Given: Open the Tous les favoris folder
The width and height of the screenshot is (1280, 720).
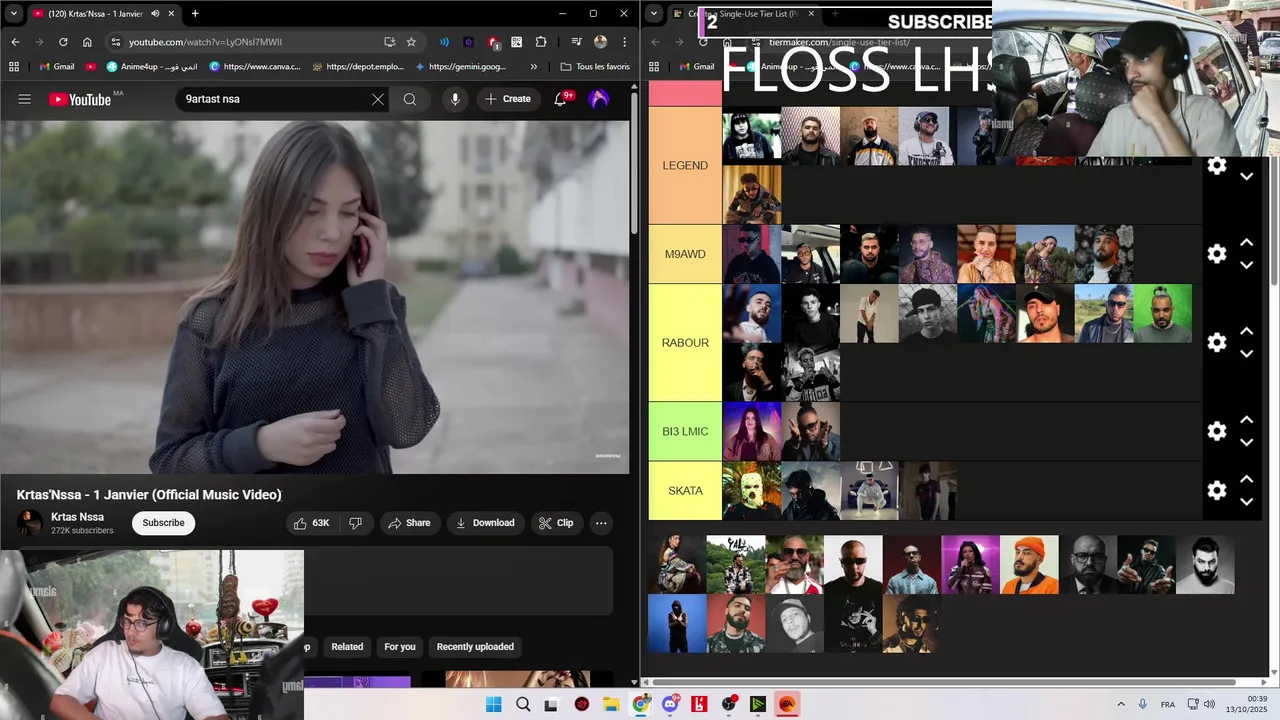Looking at the screenshot, I should 595,67.
